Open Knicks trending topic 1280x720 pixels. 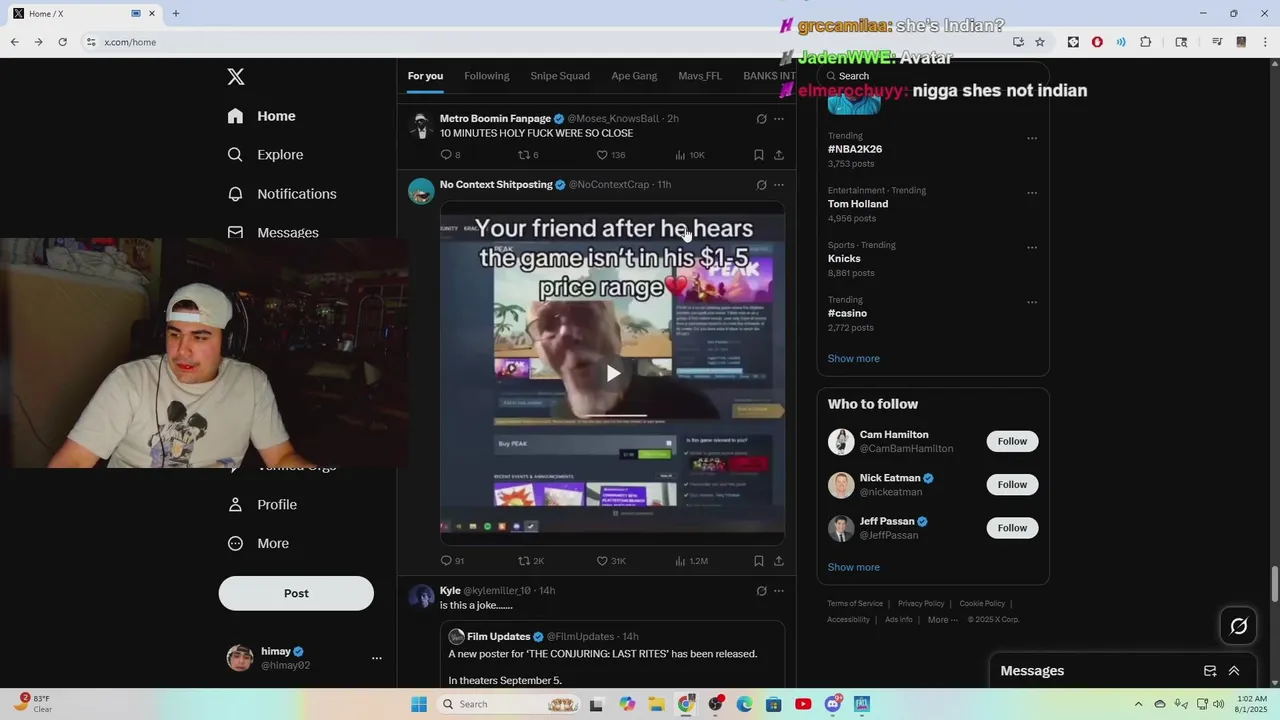(x=844, y=259)
